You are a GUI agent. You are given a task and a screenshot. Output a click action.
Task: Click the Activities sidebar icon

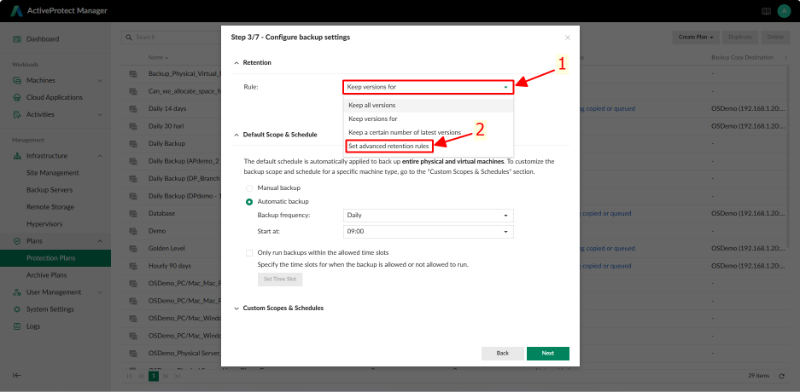point(17,115)
